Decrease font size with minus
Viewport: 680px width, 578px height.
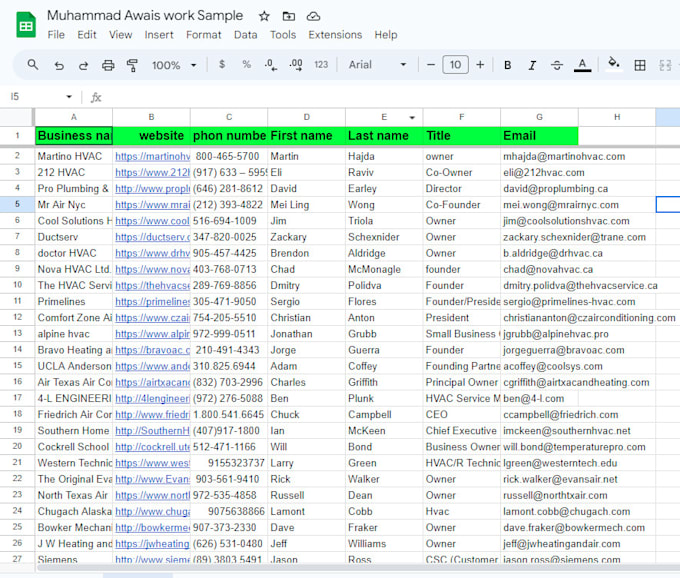click(431, 65)
